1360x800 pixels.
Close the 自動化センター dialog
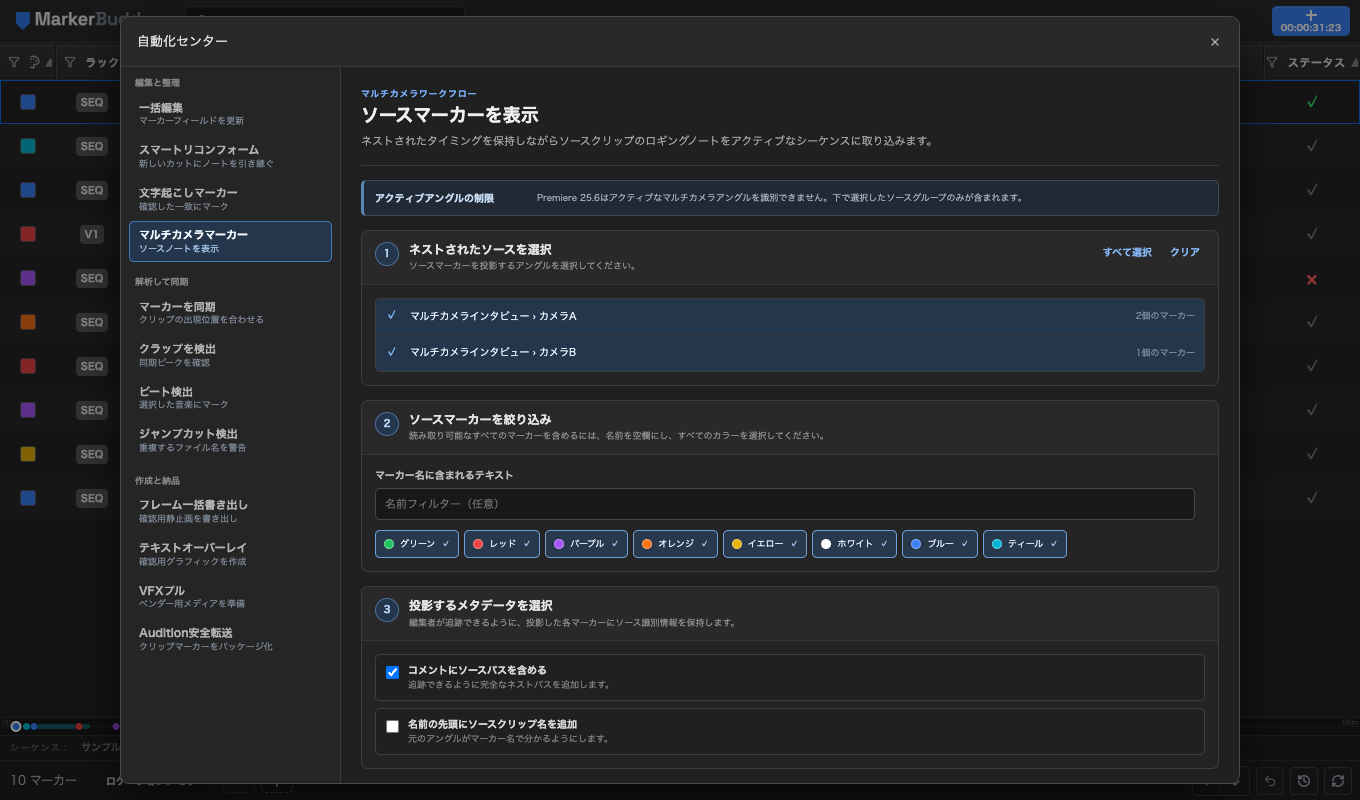1215,42
